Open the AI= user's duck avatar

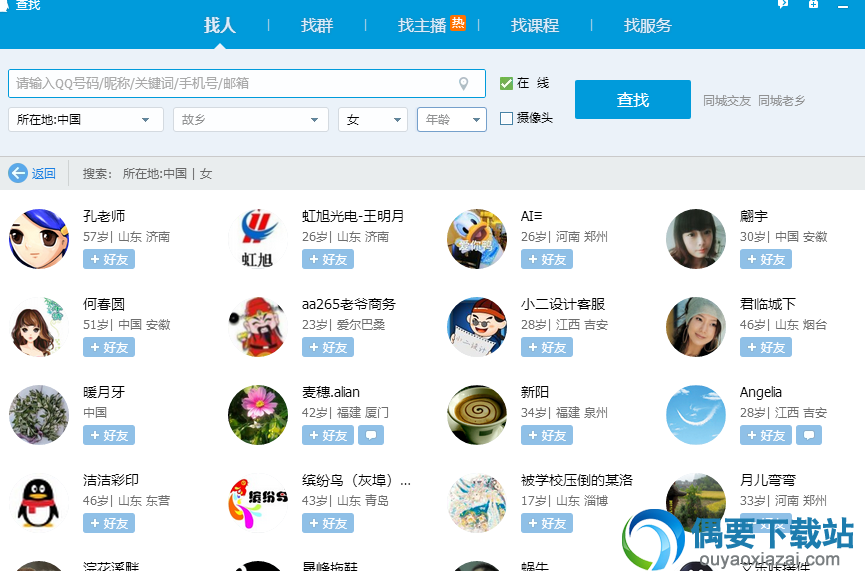click(x=477, y=238)
